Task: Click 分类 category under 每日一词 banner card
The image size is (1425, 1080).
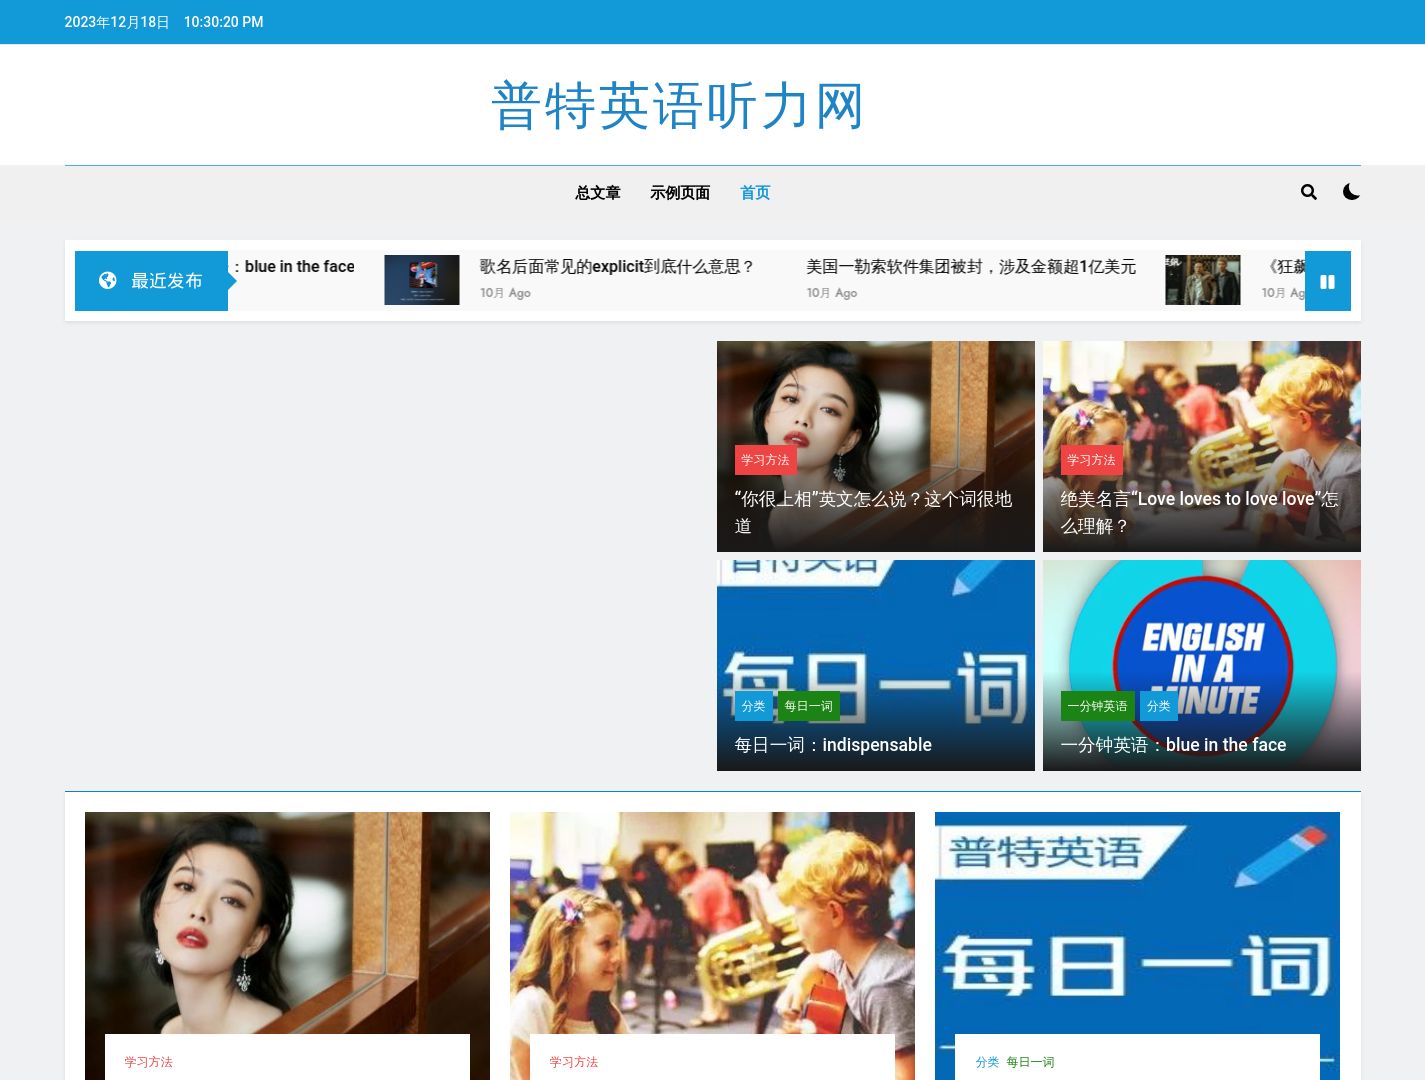Action: point(987,1062)
